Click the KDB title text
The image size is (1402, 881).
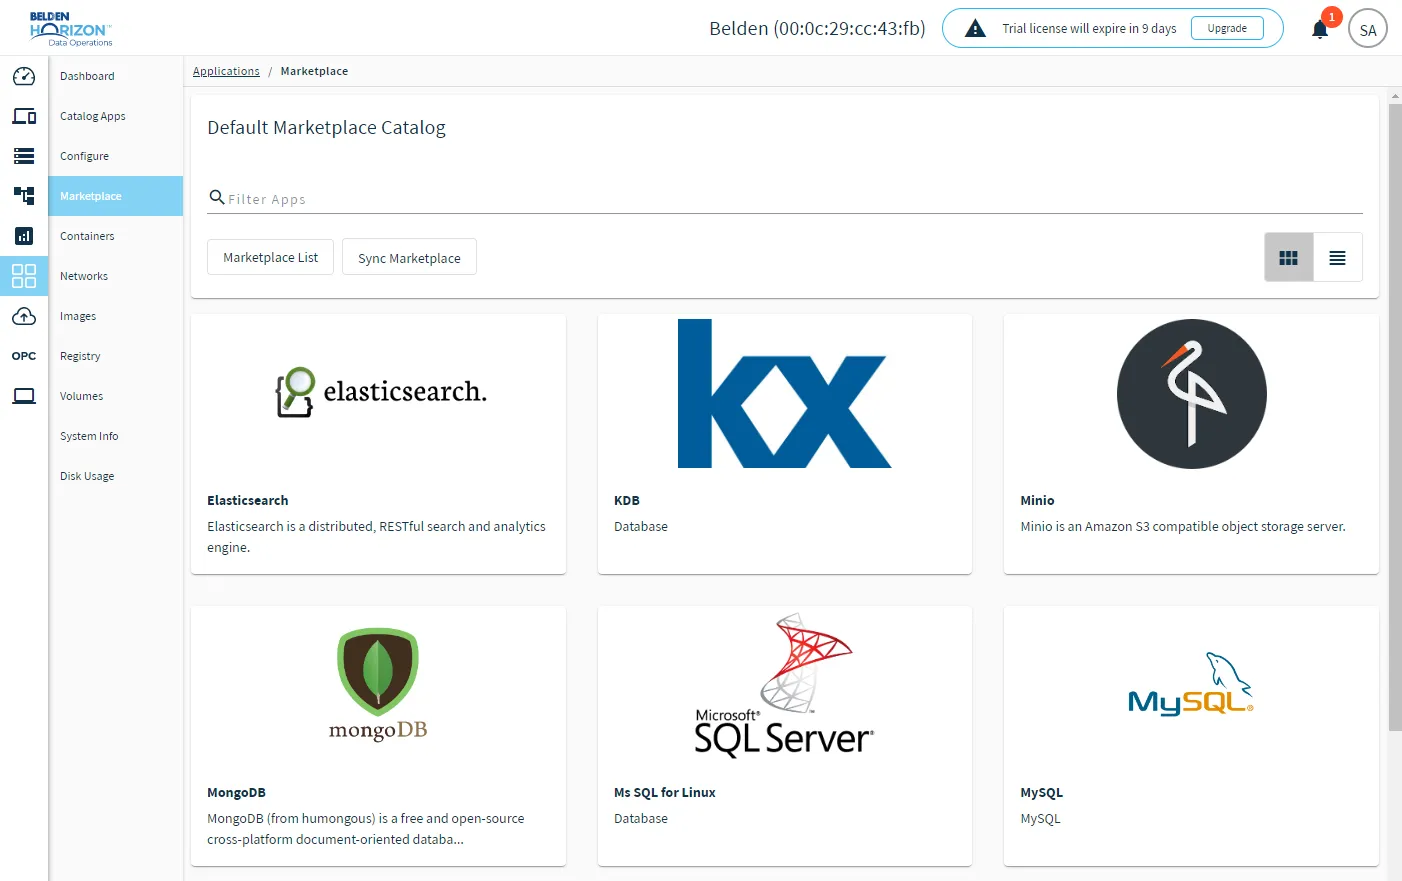(x=627, y=500)
